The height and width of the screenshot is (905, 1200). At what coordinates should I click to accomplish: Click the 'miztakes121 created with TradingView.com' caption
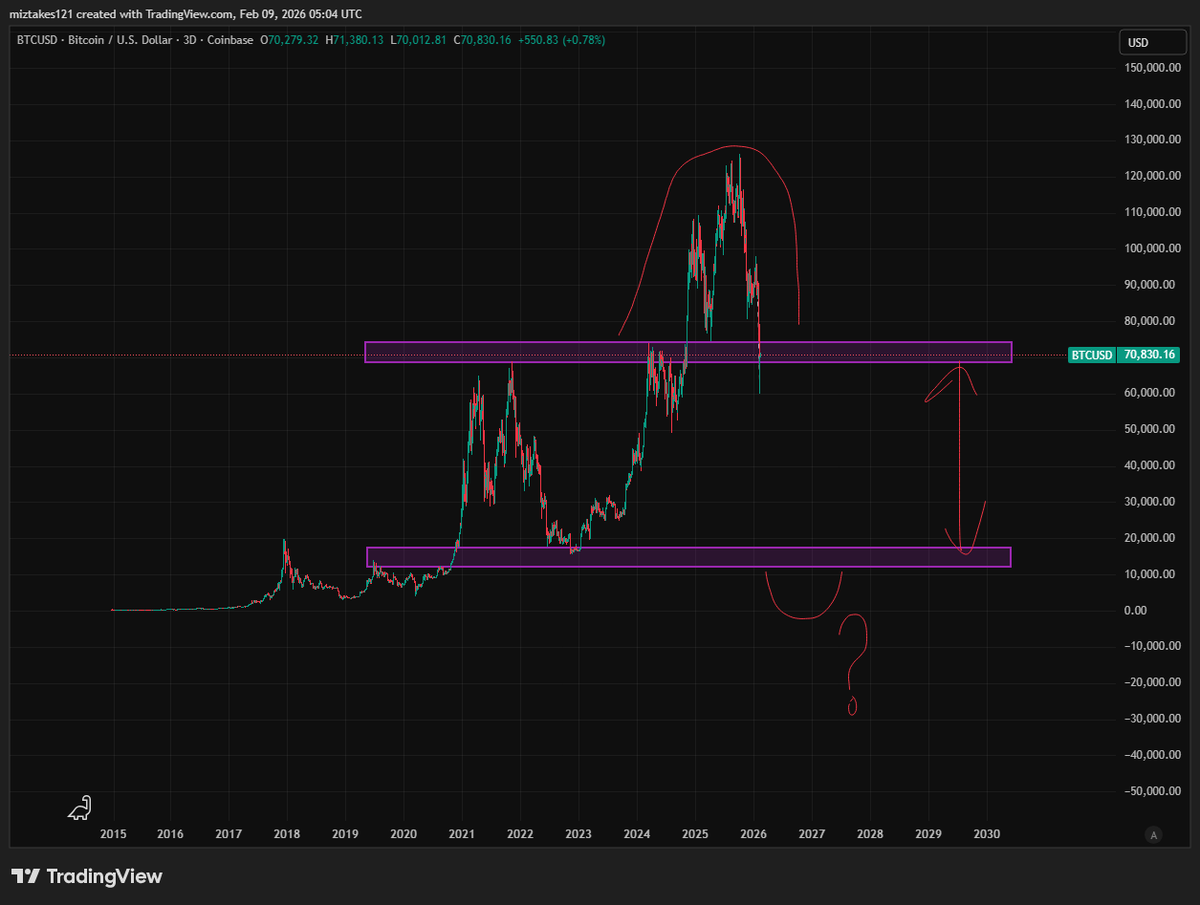[119, 14]
